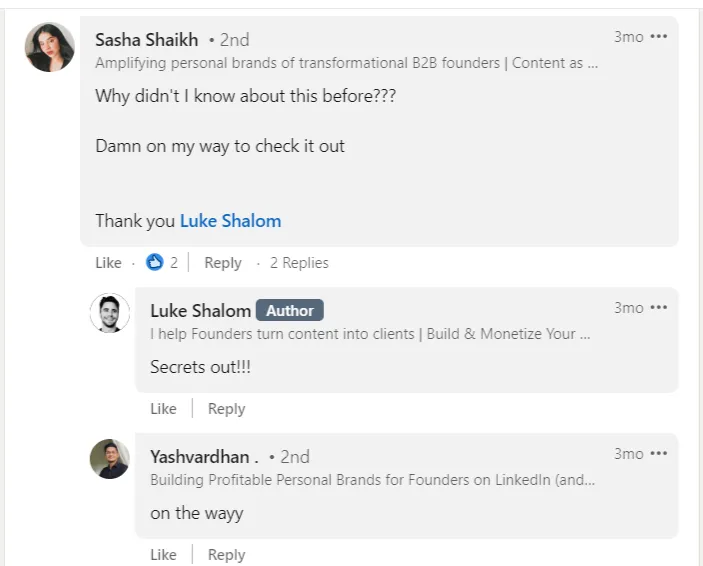Like Luke Shalom's 'Secrets out!!!' reply
Image resolution: width=703 pixels, height=566 pixels.
(163, 409)
